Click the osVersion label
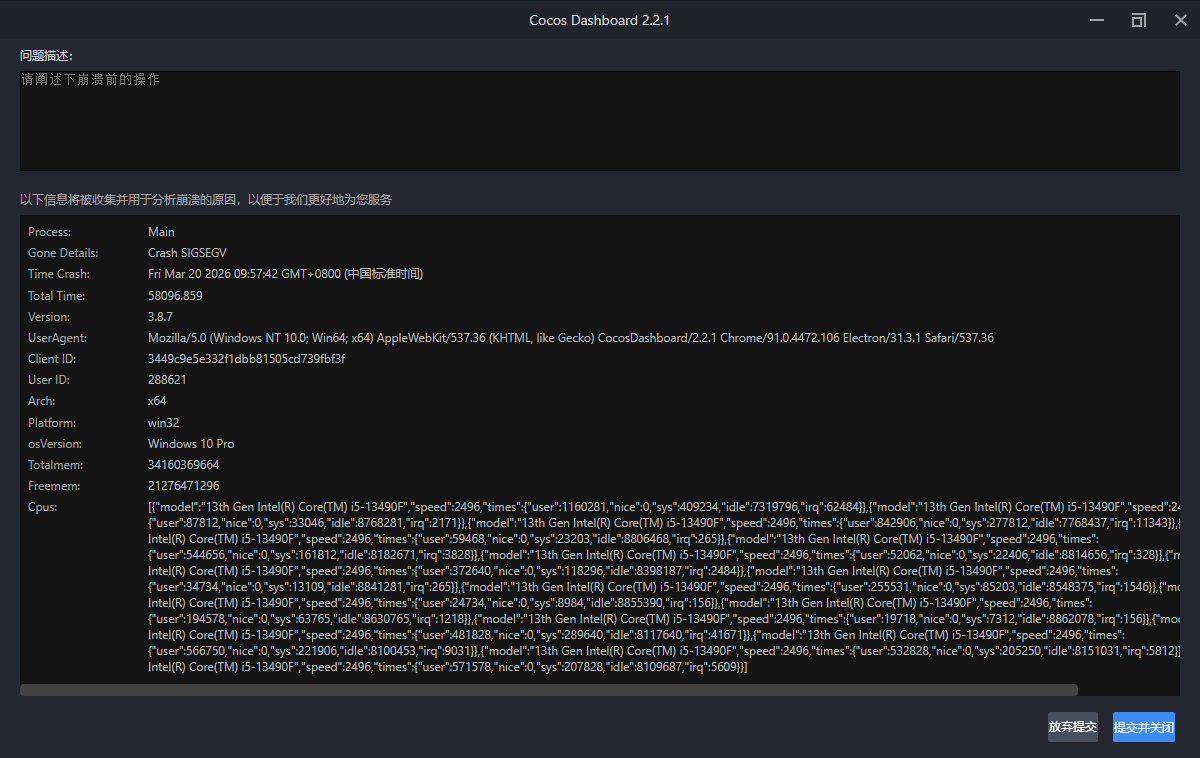The height and width of the screenshot is (758, 1200). click(x=55, y=444)
